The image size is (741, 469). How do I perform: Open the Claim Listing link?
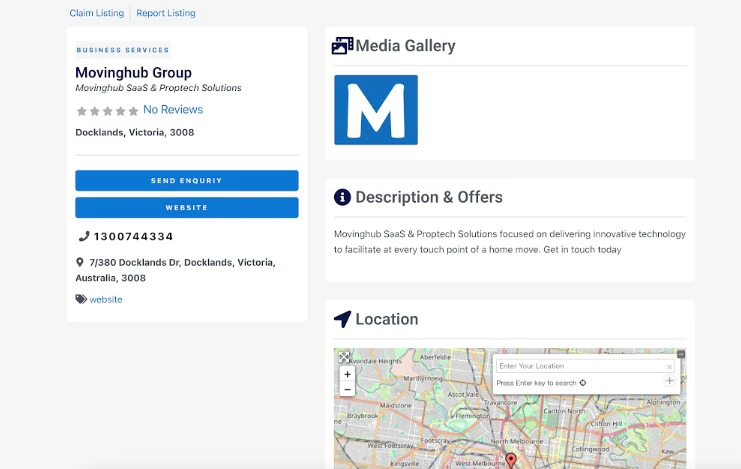96,13
